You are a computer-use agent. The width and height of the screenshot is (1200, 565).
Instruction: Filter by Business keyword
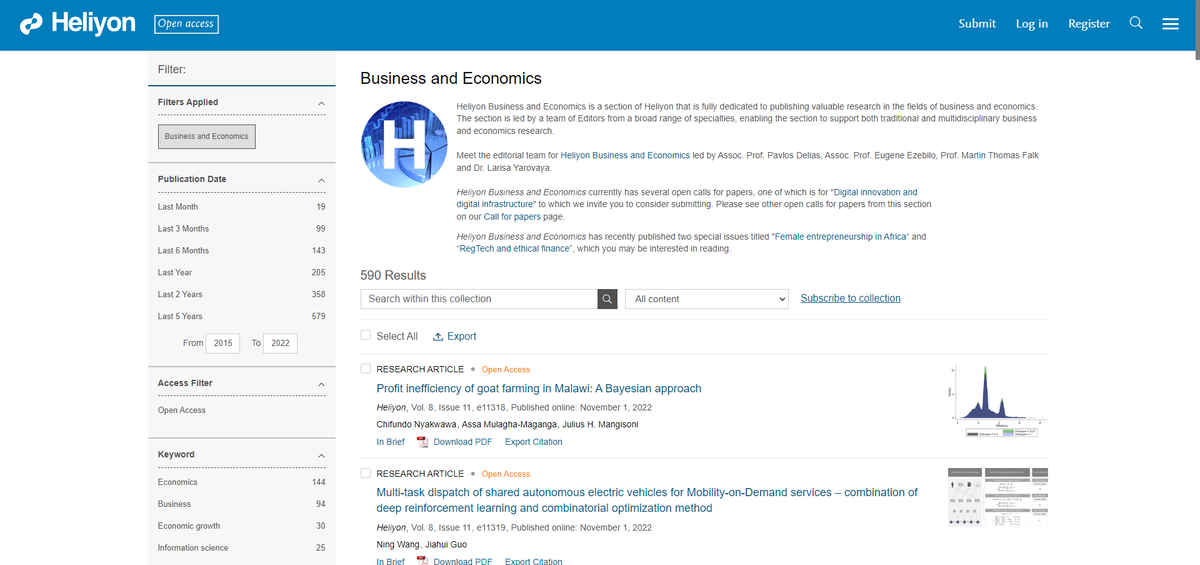tap(174, 504)
